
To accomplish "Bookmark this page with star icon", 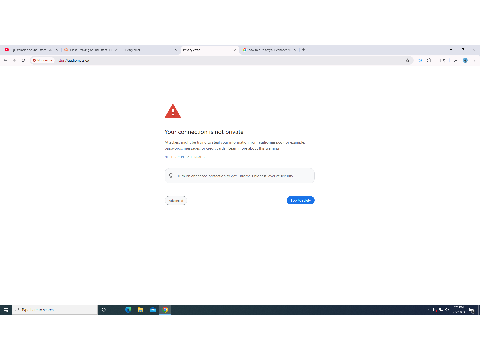I will 407,60.
